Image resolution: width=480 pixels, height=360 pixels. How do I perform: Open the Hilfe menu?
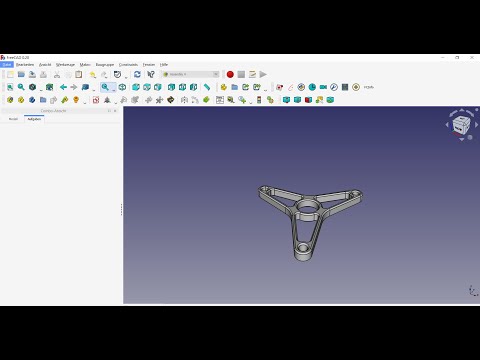164,64
